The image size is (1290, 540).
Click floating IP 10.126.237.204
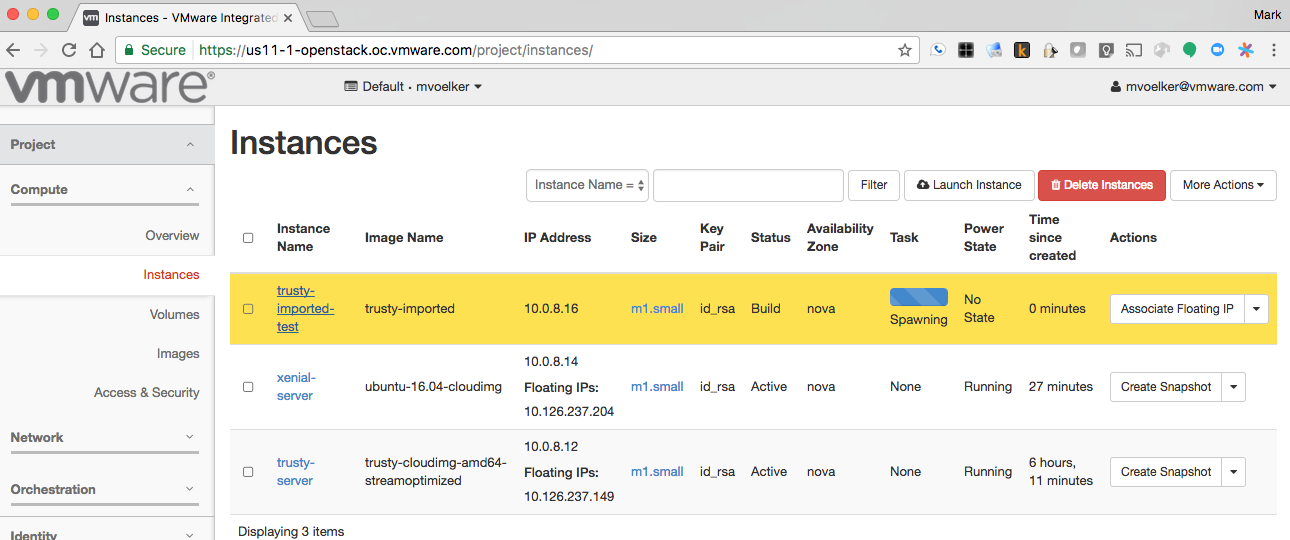point(569,412)
